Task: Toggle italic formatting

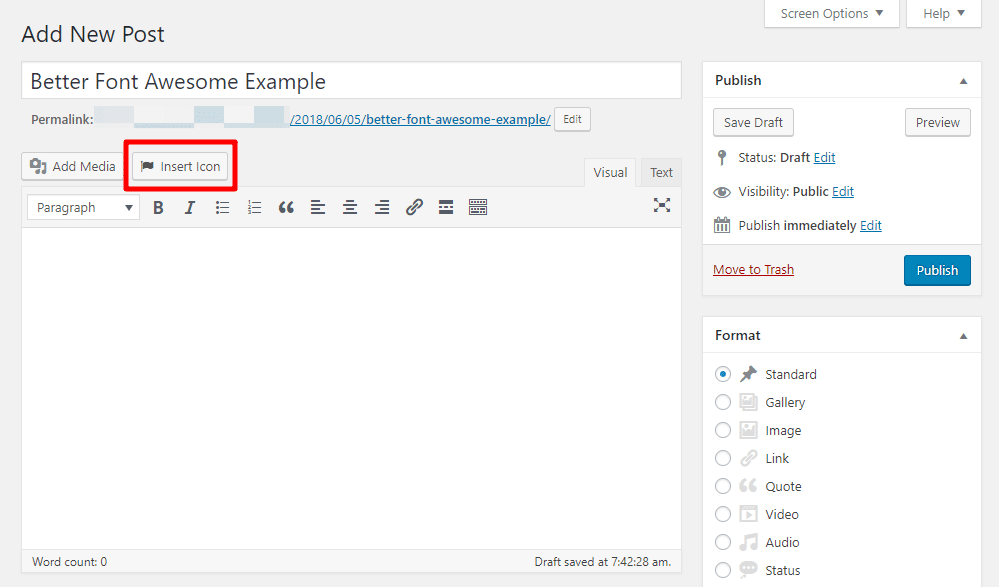Action: click(189, 207)
